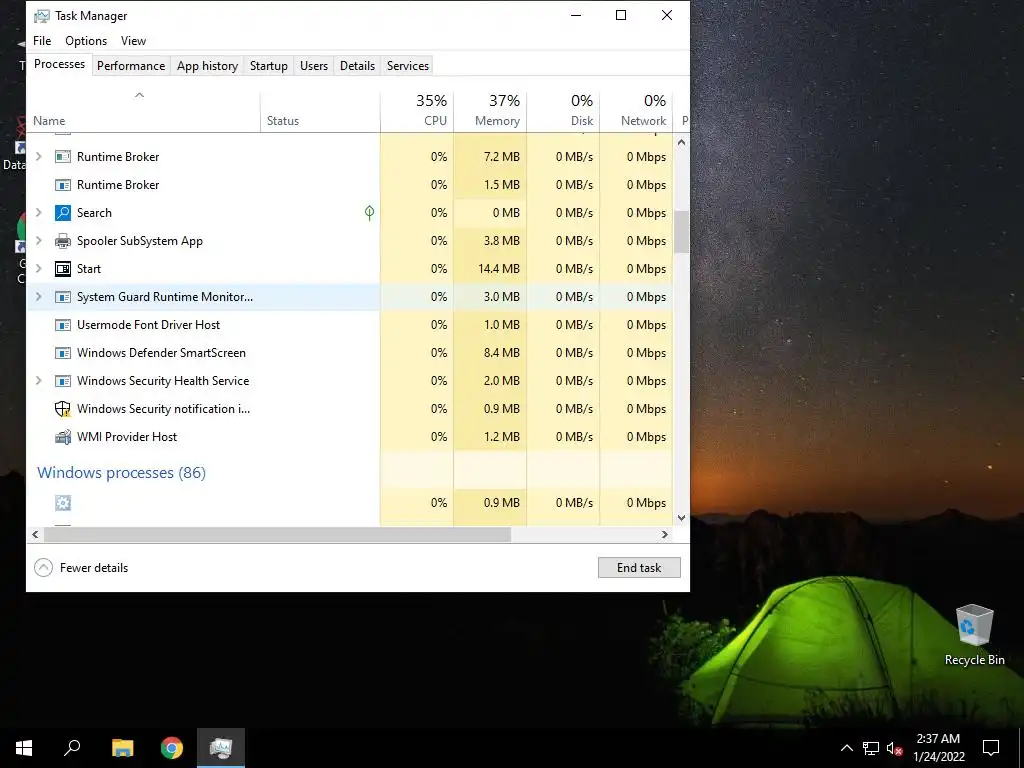Click the vertical scrollbar thumb
Screen dimensions: 1024x768
(681, 232)
